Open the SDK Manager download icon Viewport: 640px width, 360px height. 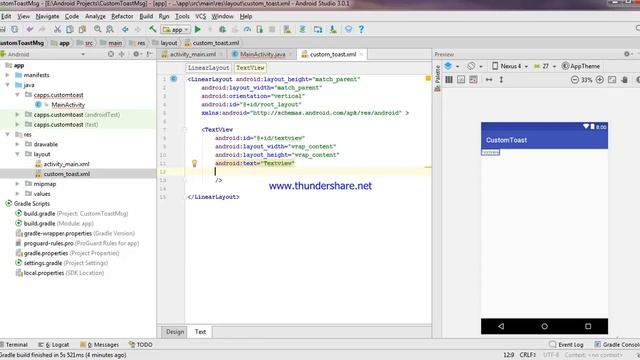click(x=333, y=29)
